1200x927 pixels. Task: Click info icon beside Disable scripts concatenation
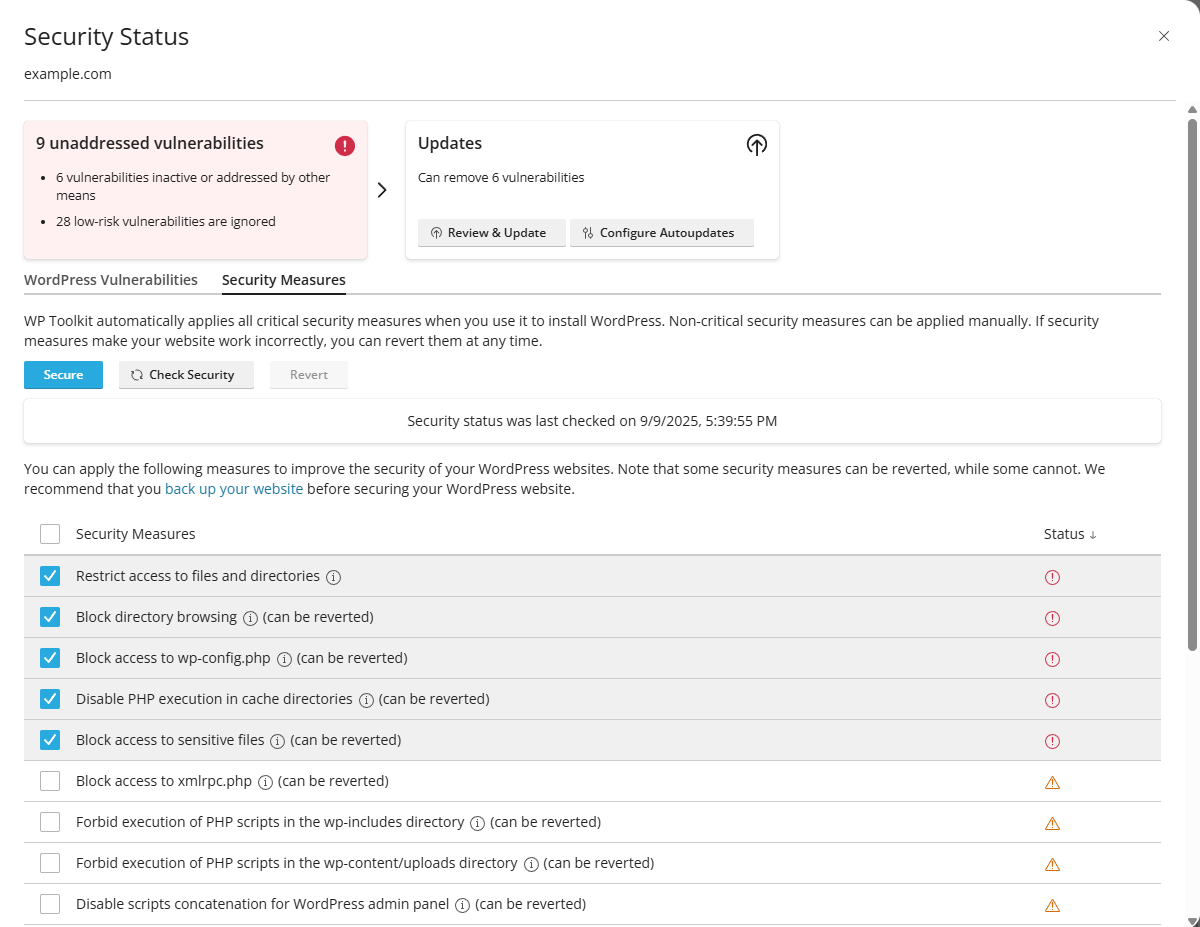(462, 905)
